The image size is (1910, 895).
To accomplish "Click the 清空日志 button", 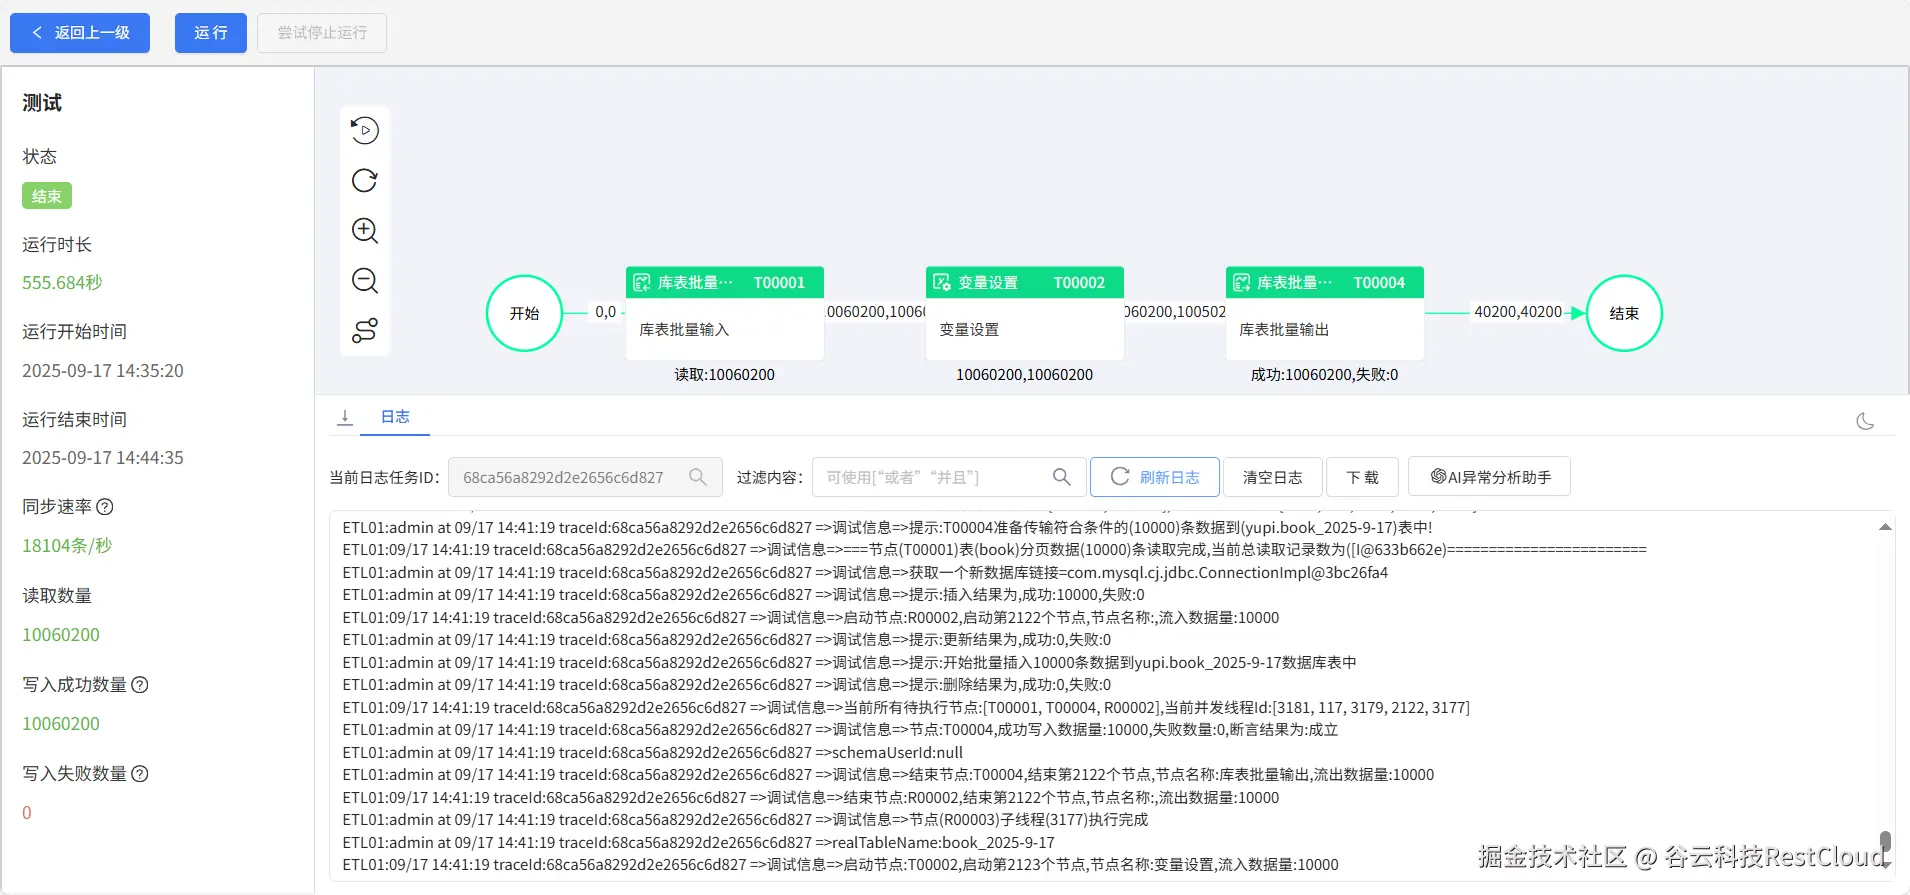I will tap(1272, 477).
